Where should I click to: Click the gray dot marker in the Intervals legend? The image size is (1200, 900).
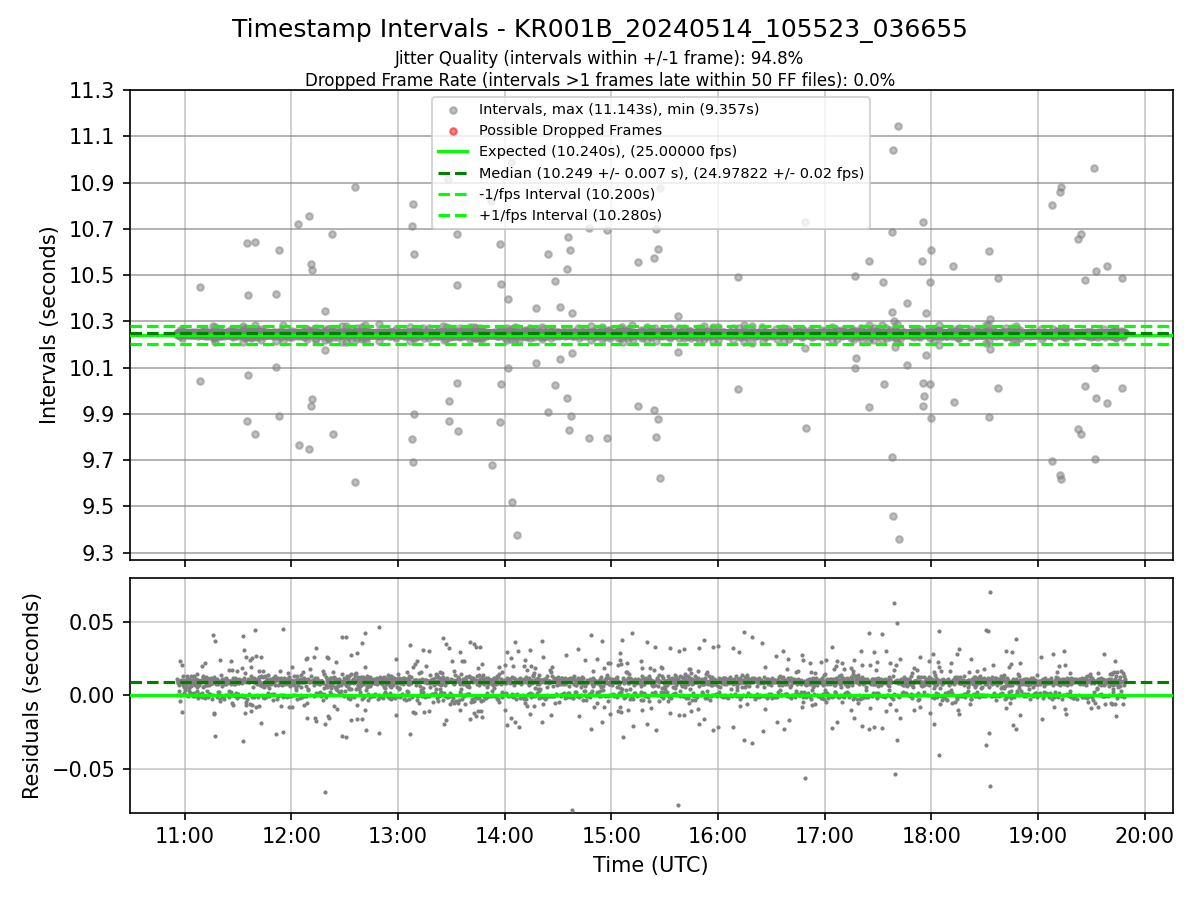tap(453, 110)
